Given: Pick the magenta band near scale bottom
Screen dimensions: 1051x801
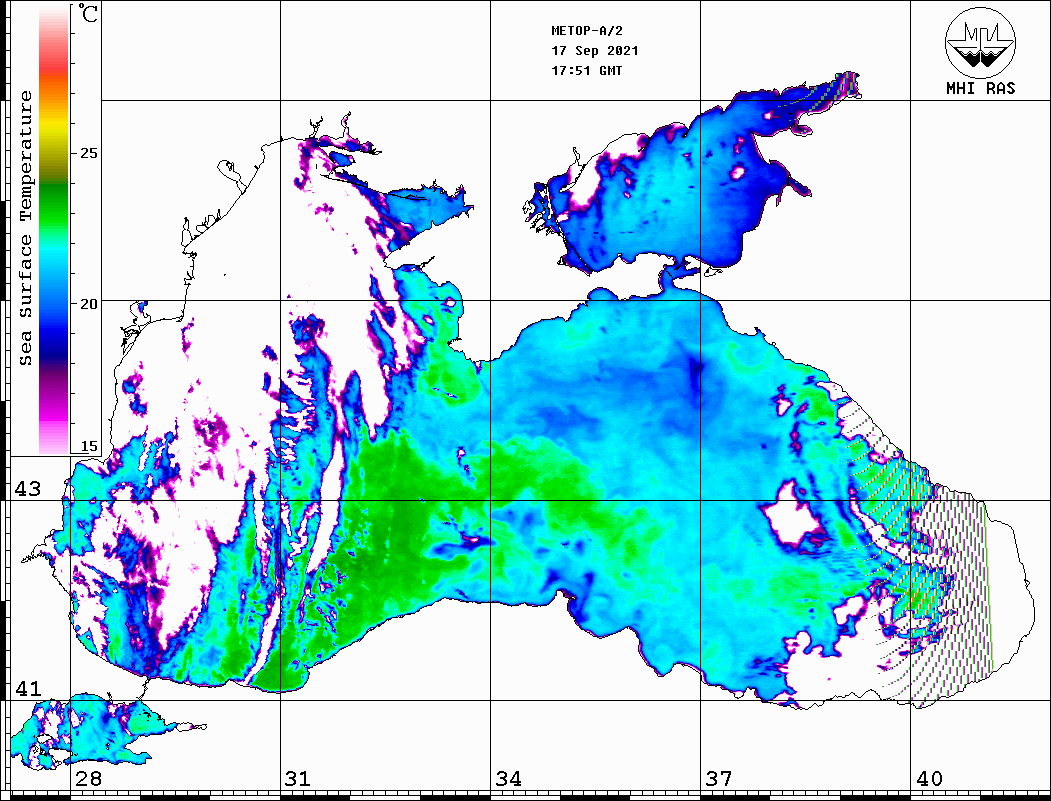Looking at the screenshot, I should (53, 415).
